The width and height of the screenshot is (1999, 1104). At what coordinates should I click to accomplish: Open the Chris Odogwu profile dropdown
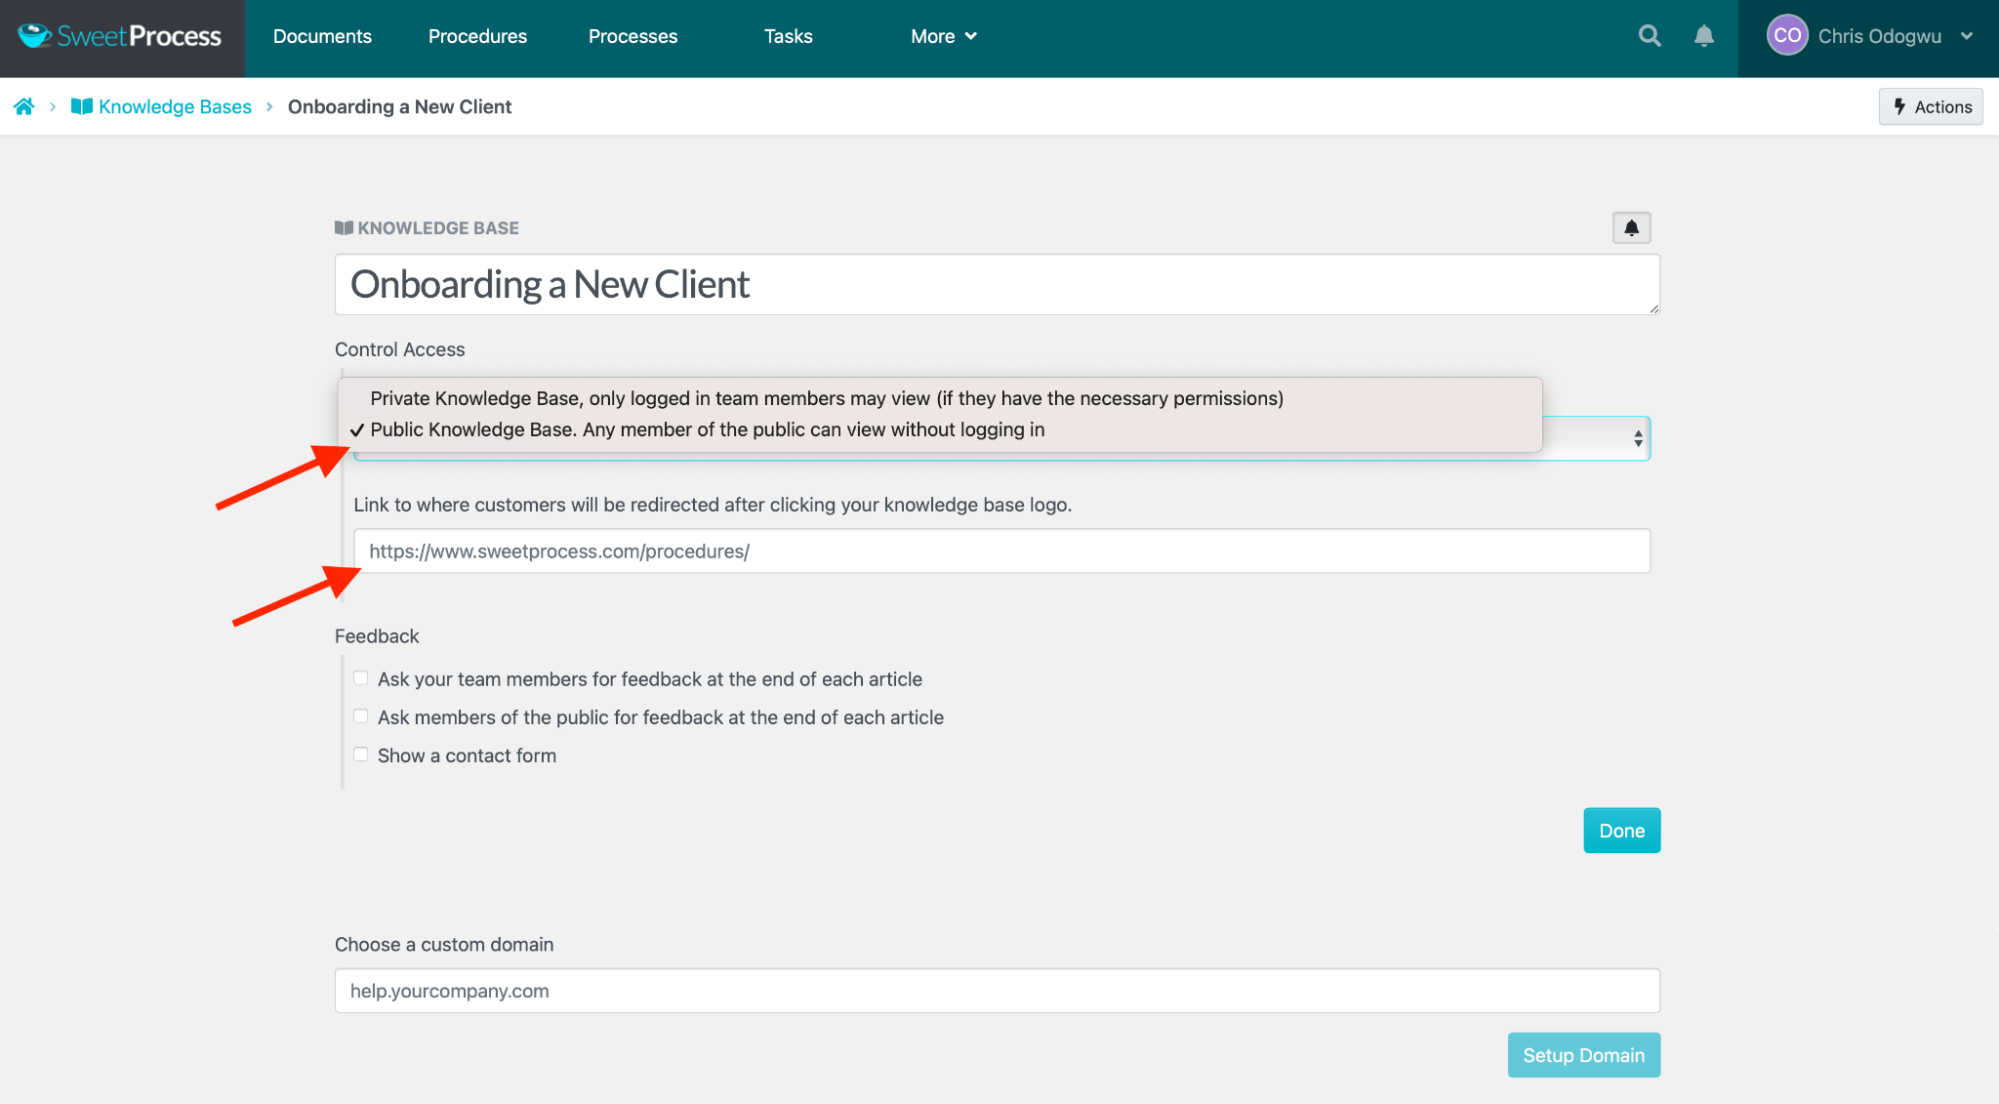click(1877, 36)
